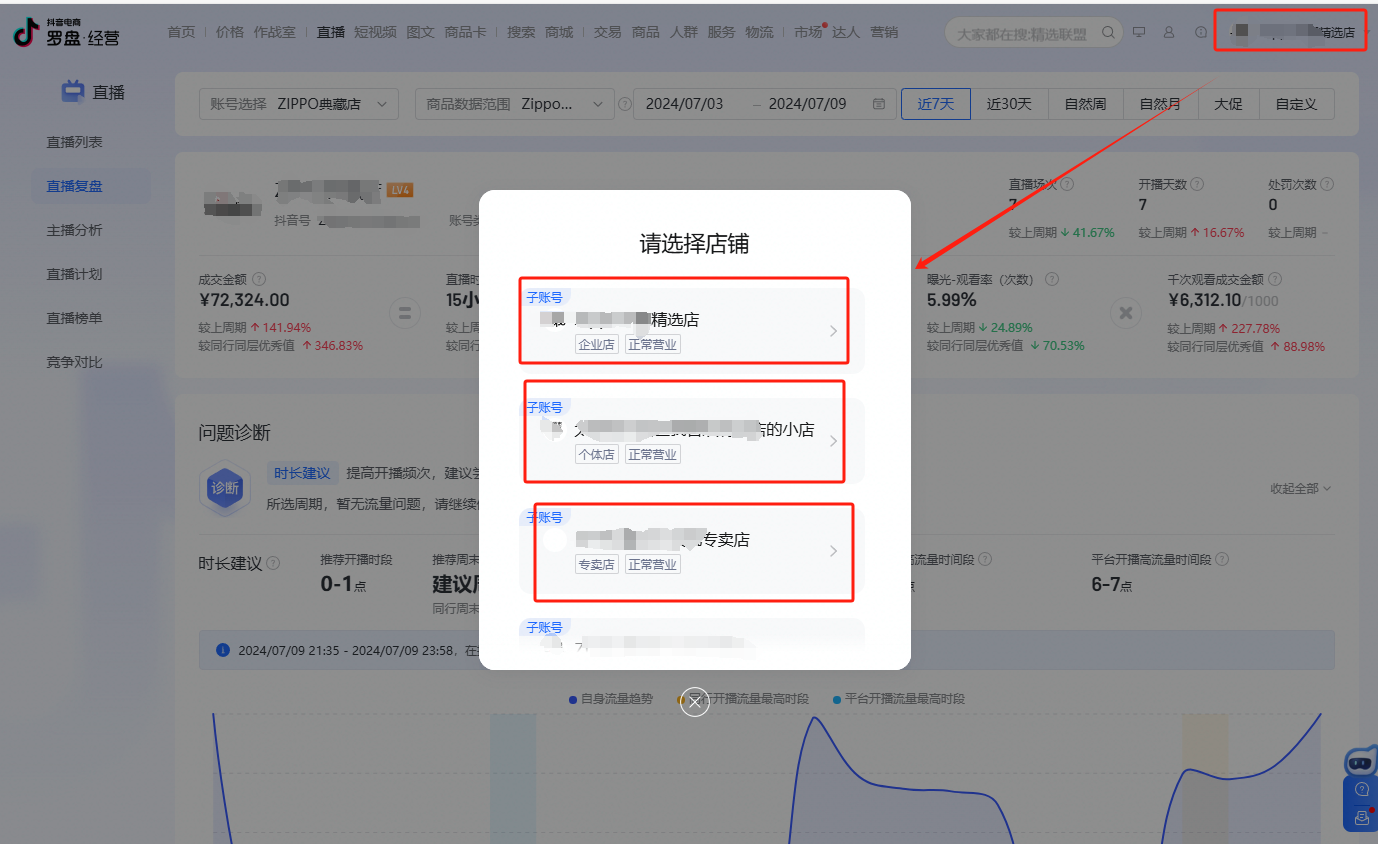This screenshot has height=844, width=1378.
Task: Open the monitor screen icon in the header
Action: 1139,32
